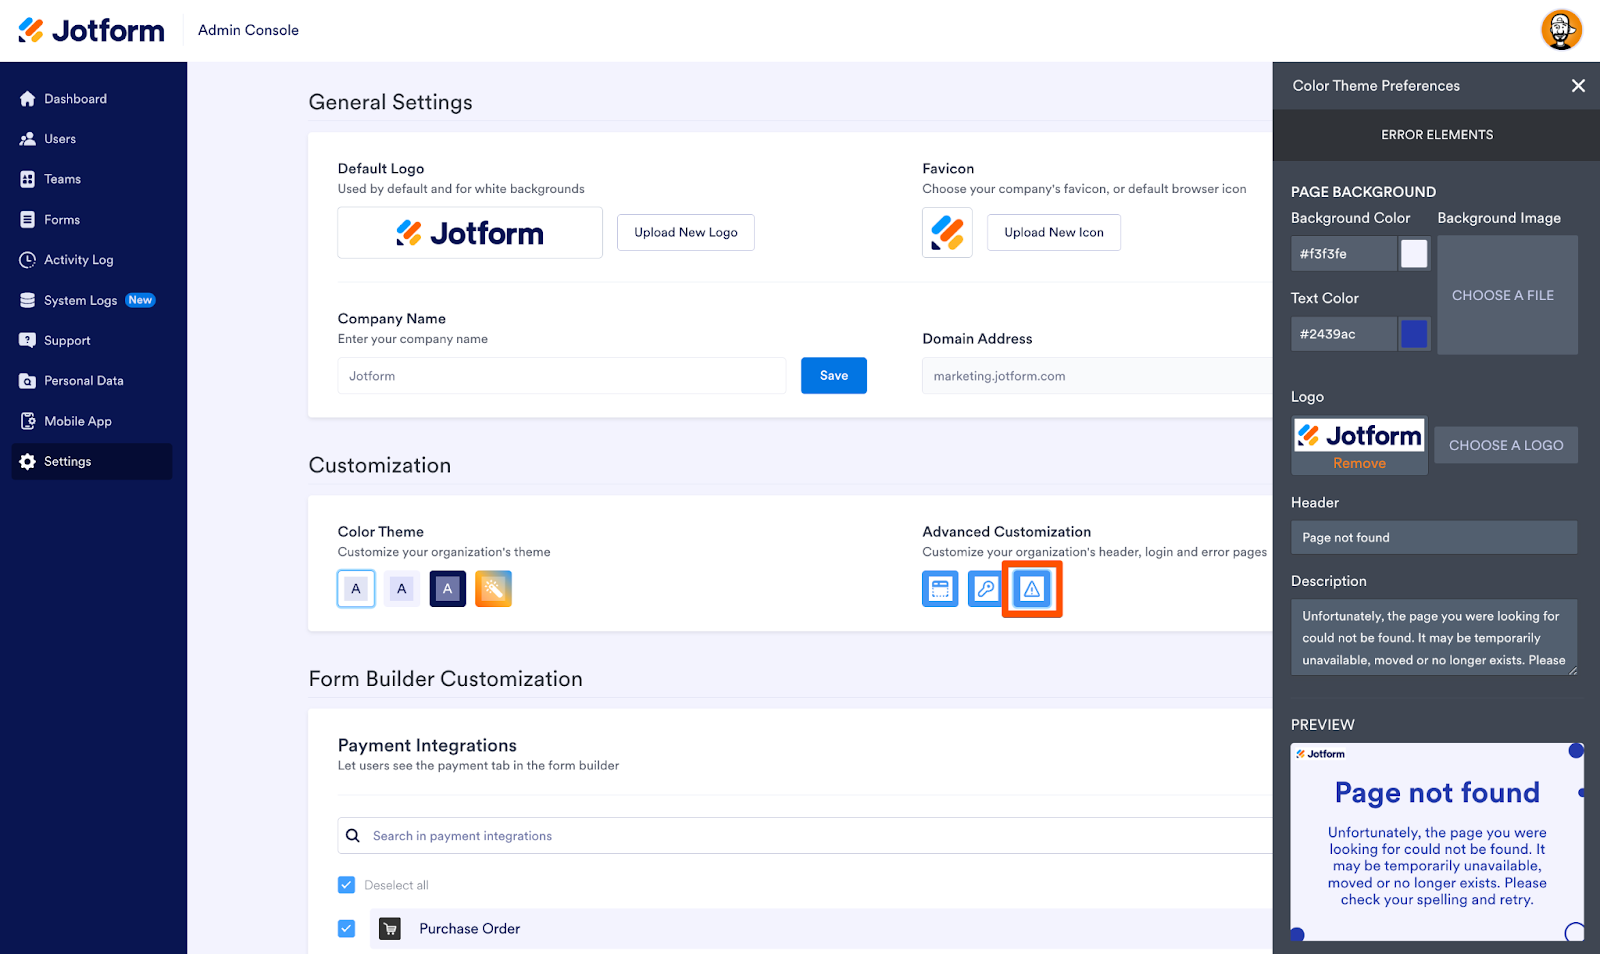
Task: Uncheck the Purchase Order integration checkbox
Action: click(347, 929)
